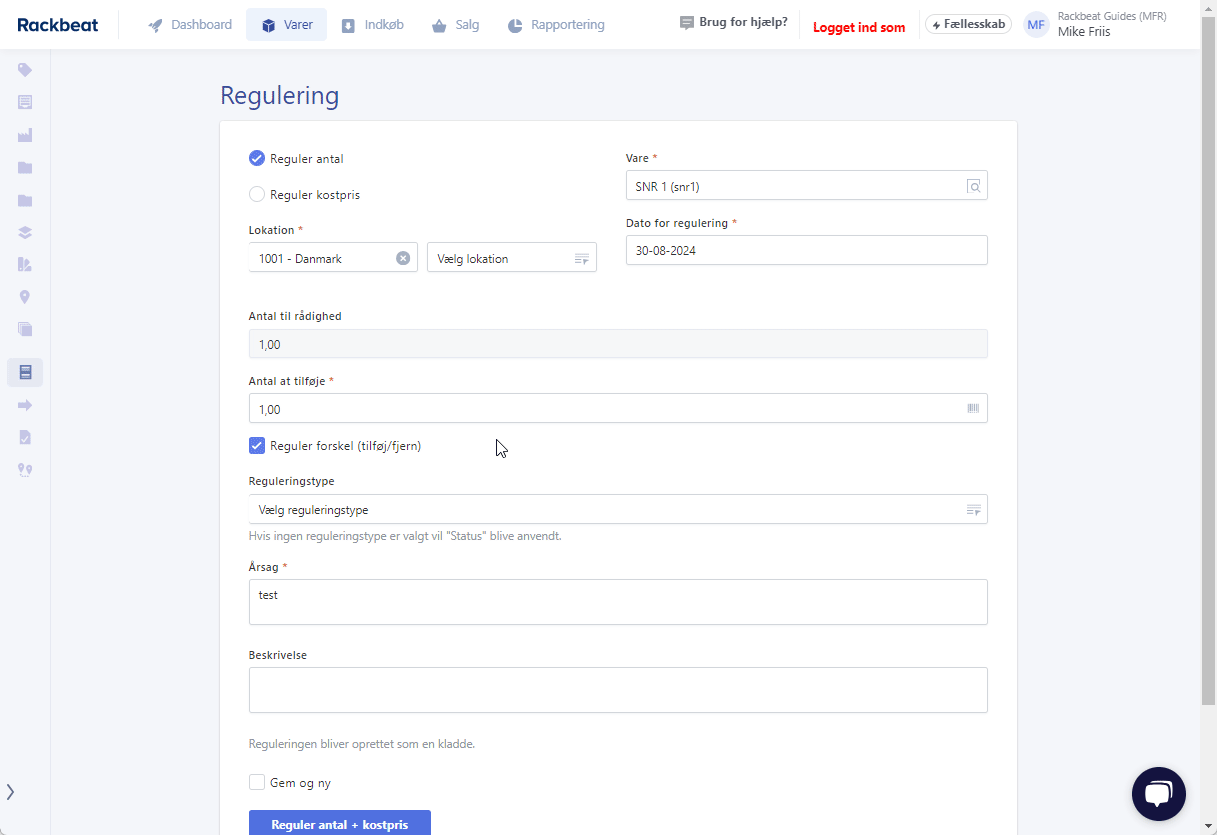
Task: Click the stacked layers sidebar icon
Action: coord(25,232)
